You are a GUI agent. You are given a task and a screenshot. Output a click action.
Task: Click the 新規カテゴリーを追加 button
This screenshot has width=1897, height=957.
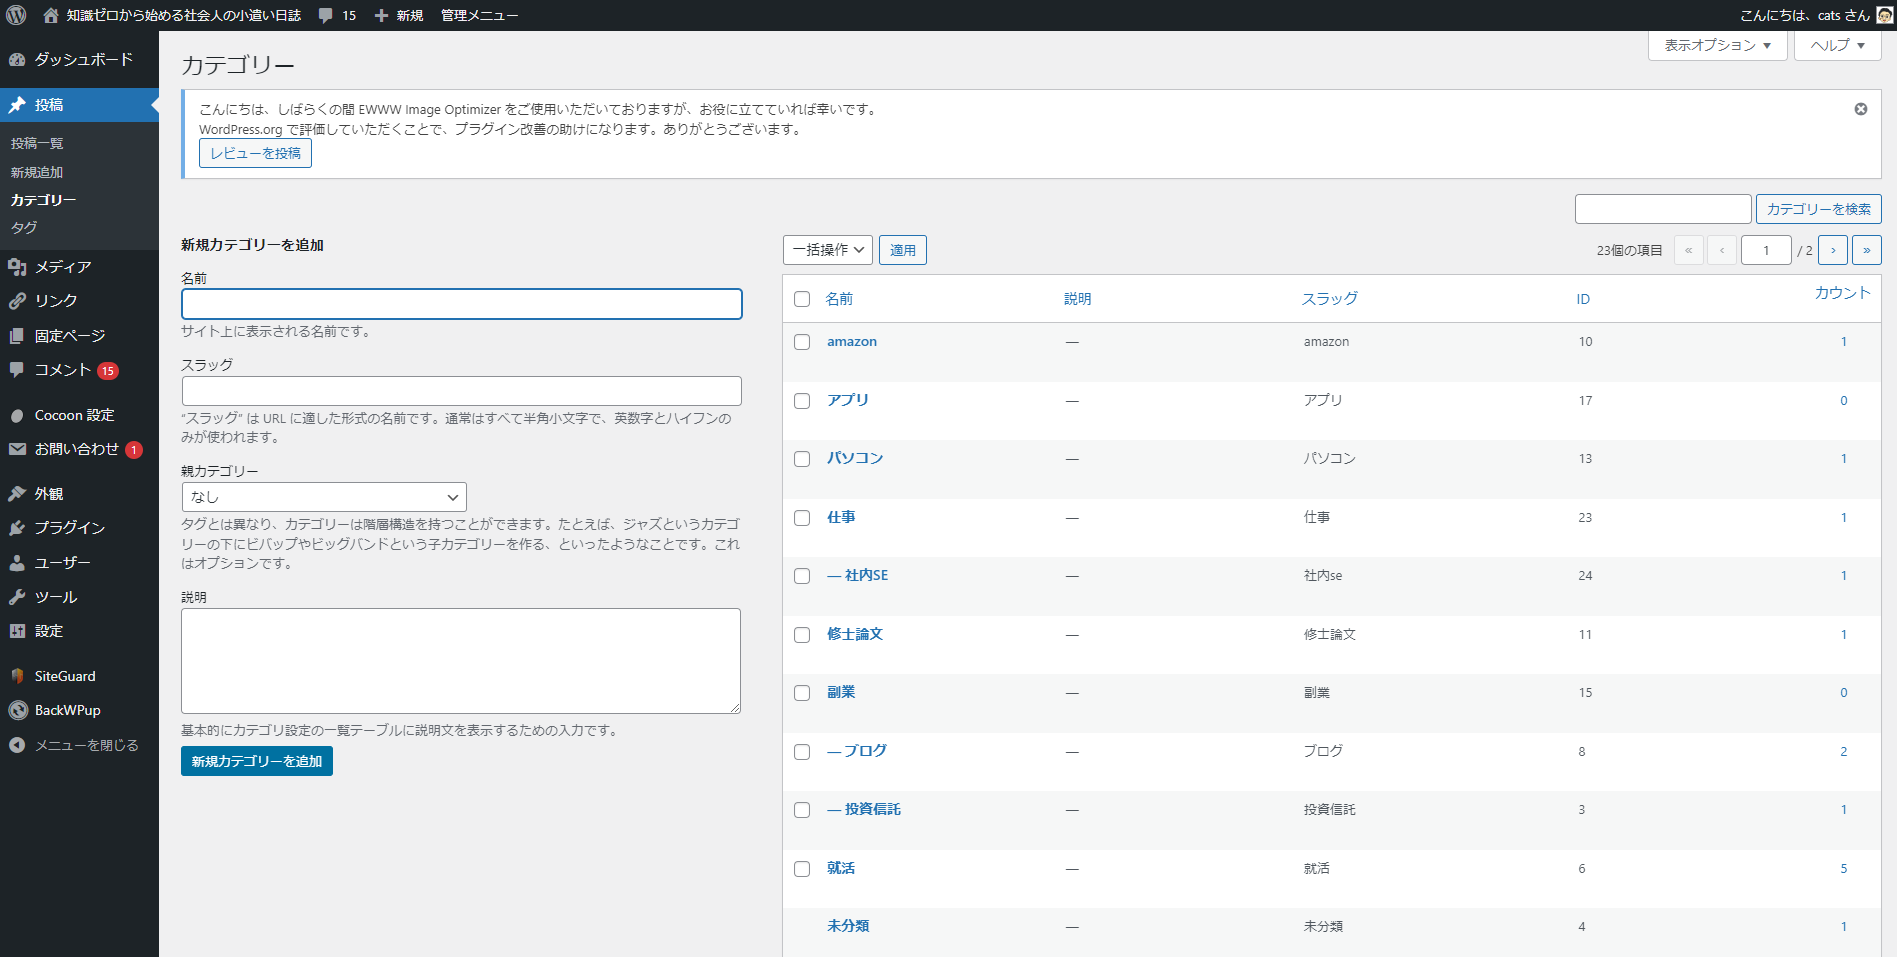click(x=257, y=761)
